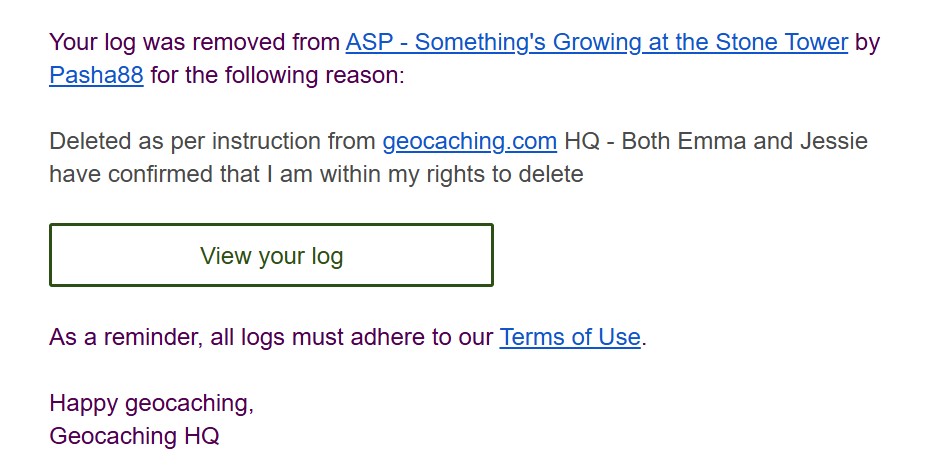Click the 'Your log was removed from' text
The height and width of the screenshot is (469, 933).
point(195,42)
